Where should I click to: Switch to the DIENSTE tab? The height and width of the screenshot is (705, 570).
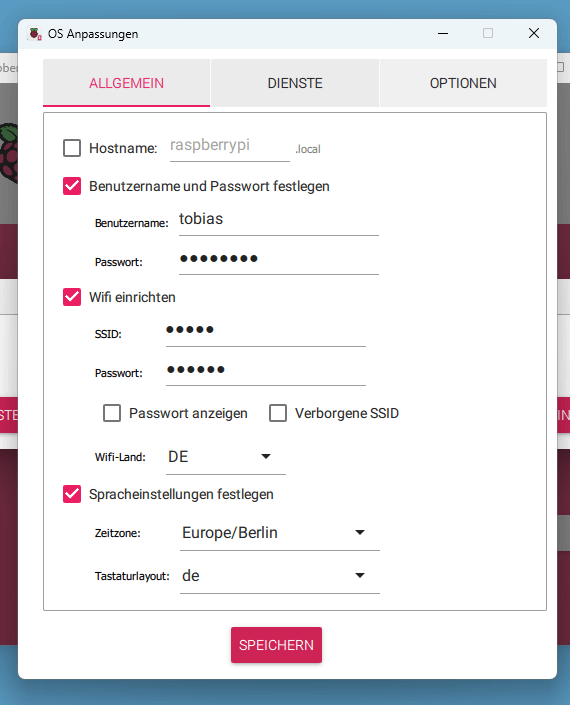pyautogui.click(x=295, y=83)
